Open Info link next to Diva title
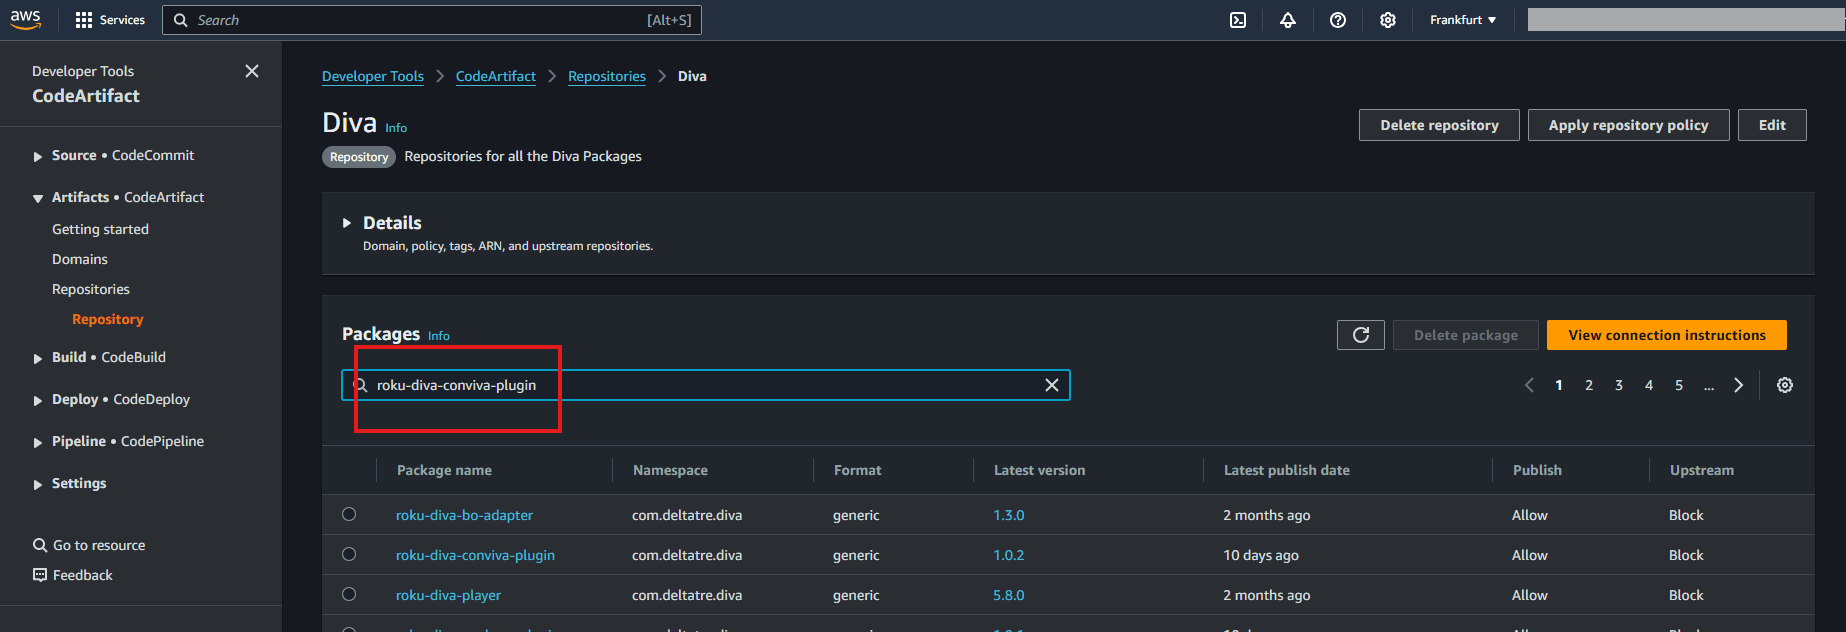This screenshot has height=632, width=1846. click(396, 128)
